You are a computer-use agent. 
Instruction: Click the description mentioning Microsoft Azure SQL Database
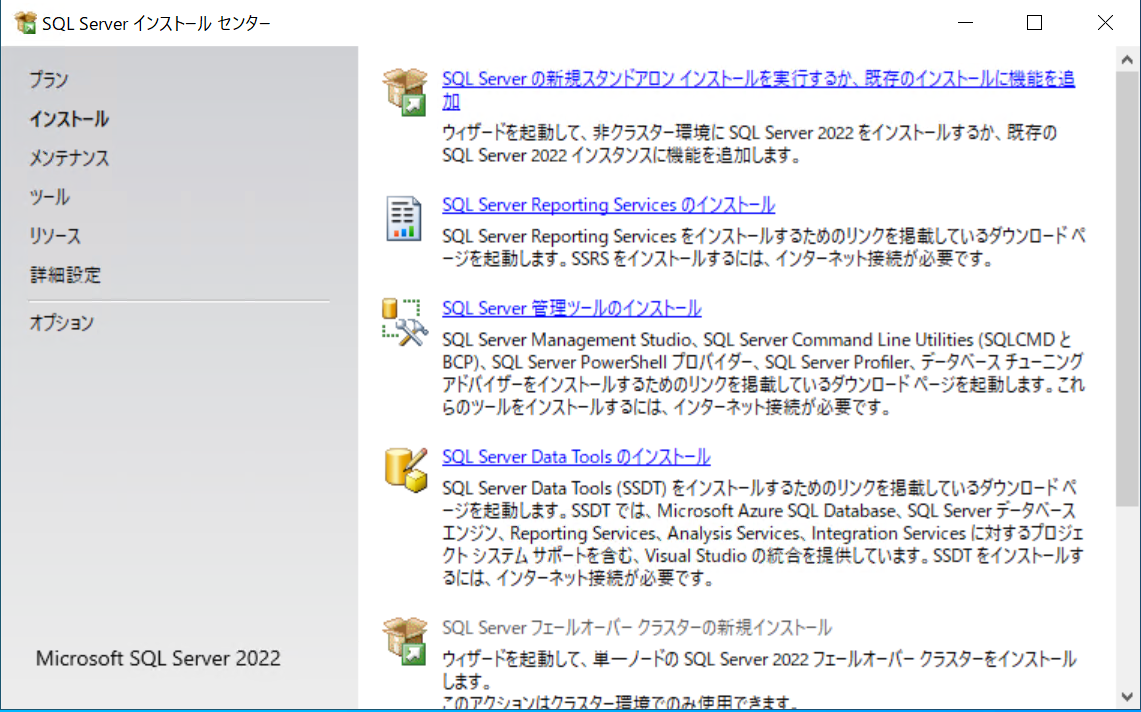click(764, 533)
